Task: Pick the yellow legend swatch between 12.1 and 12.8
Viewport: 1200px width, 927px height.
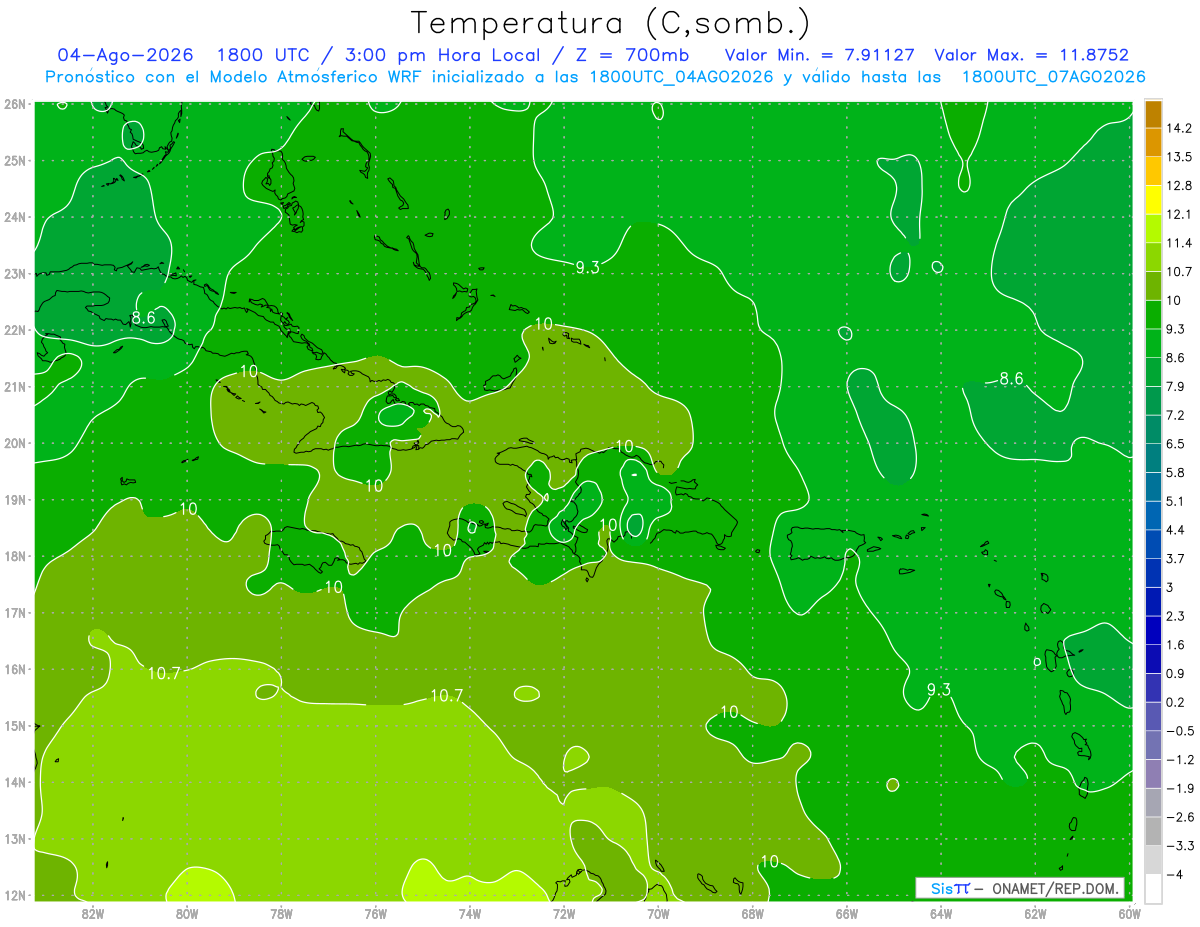Action: tap(1153, 200)
